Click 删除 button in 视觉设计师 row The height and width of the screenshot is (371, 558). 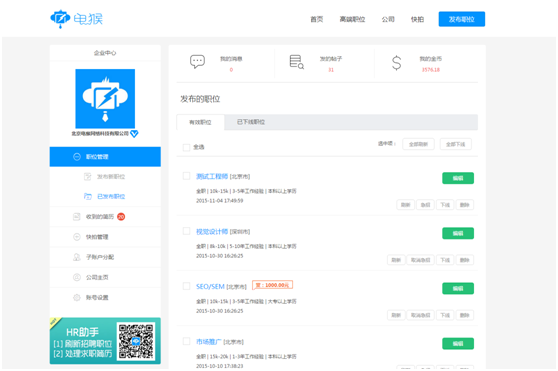click(465, 260)
